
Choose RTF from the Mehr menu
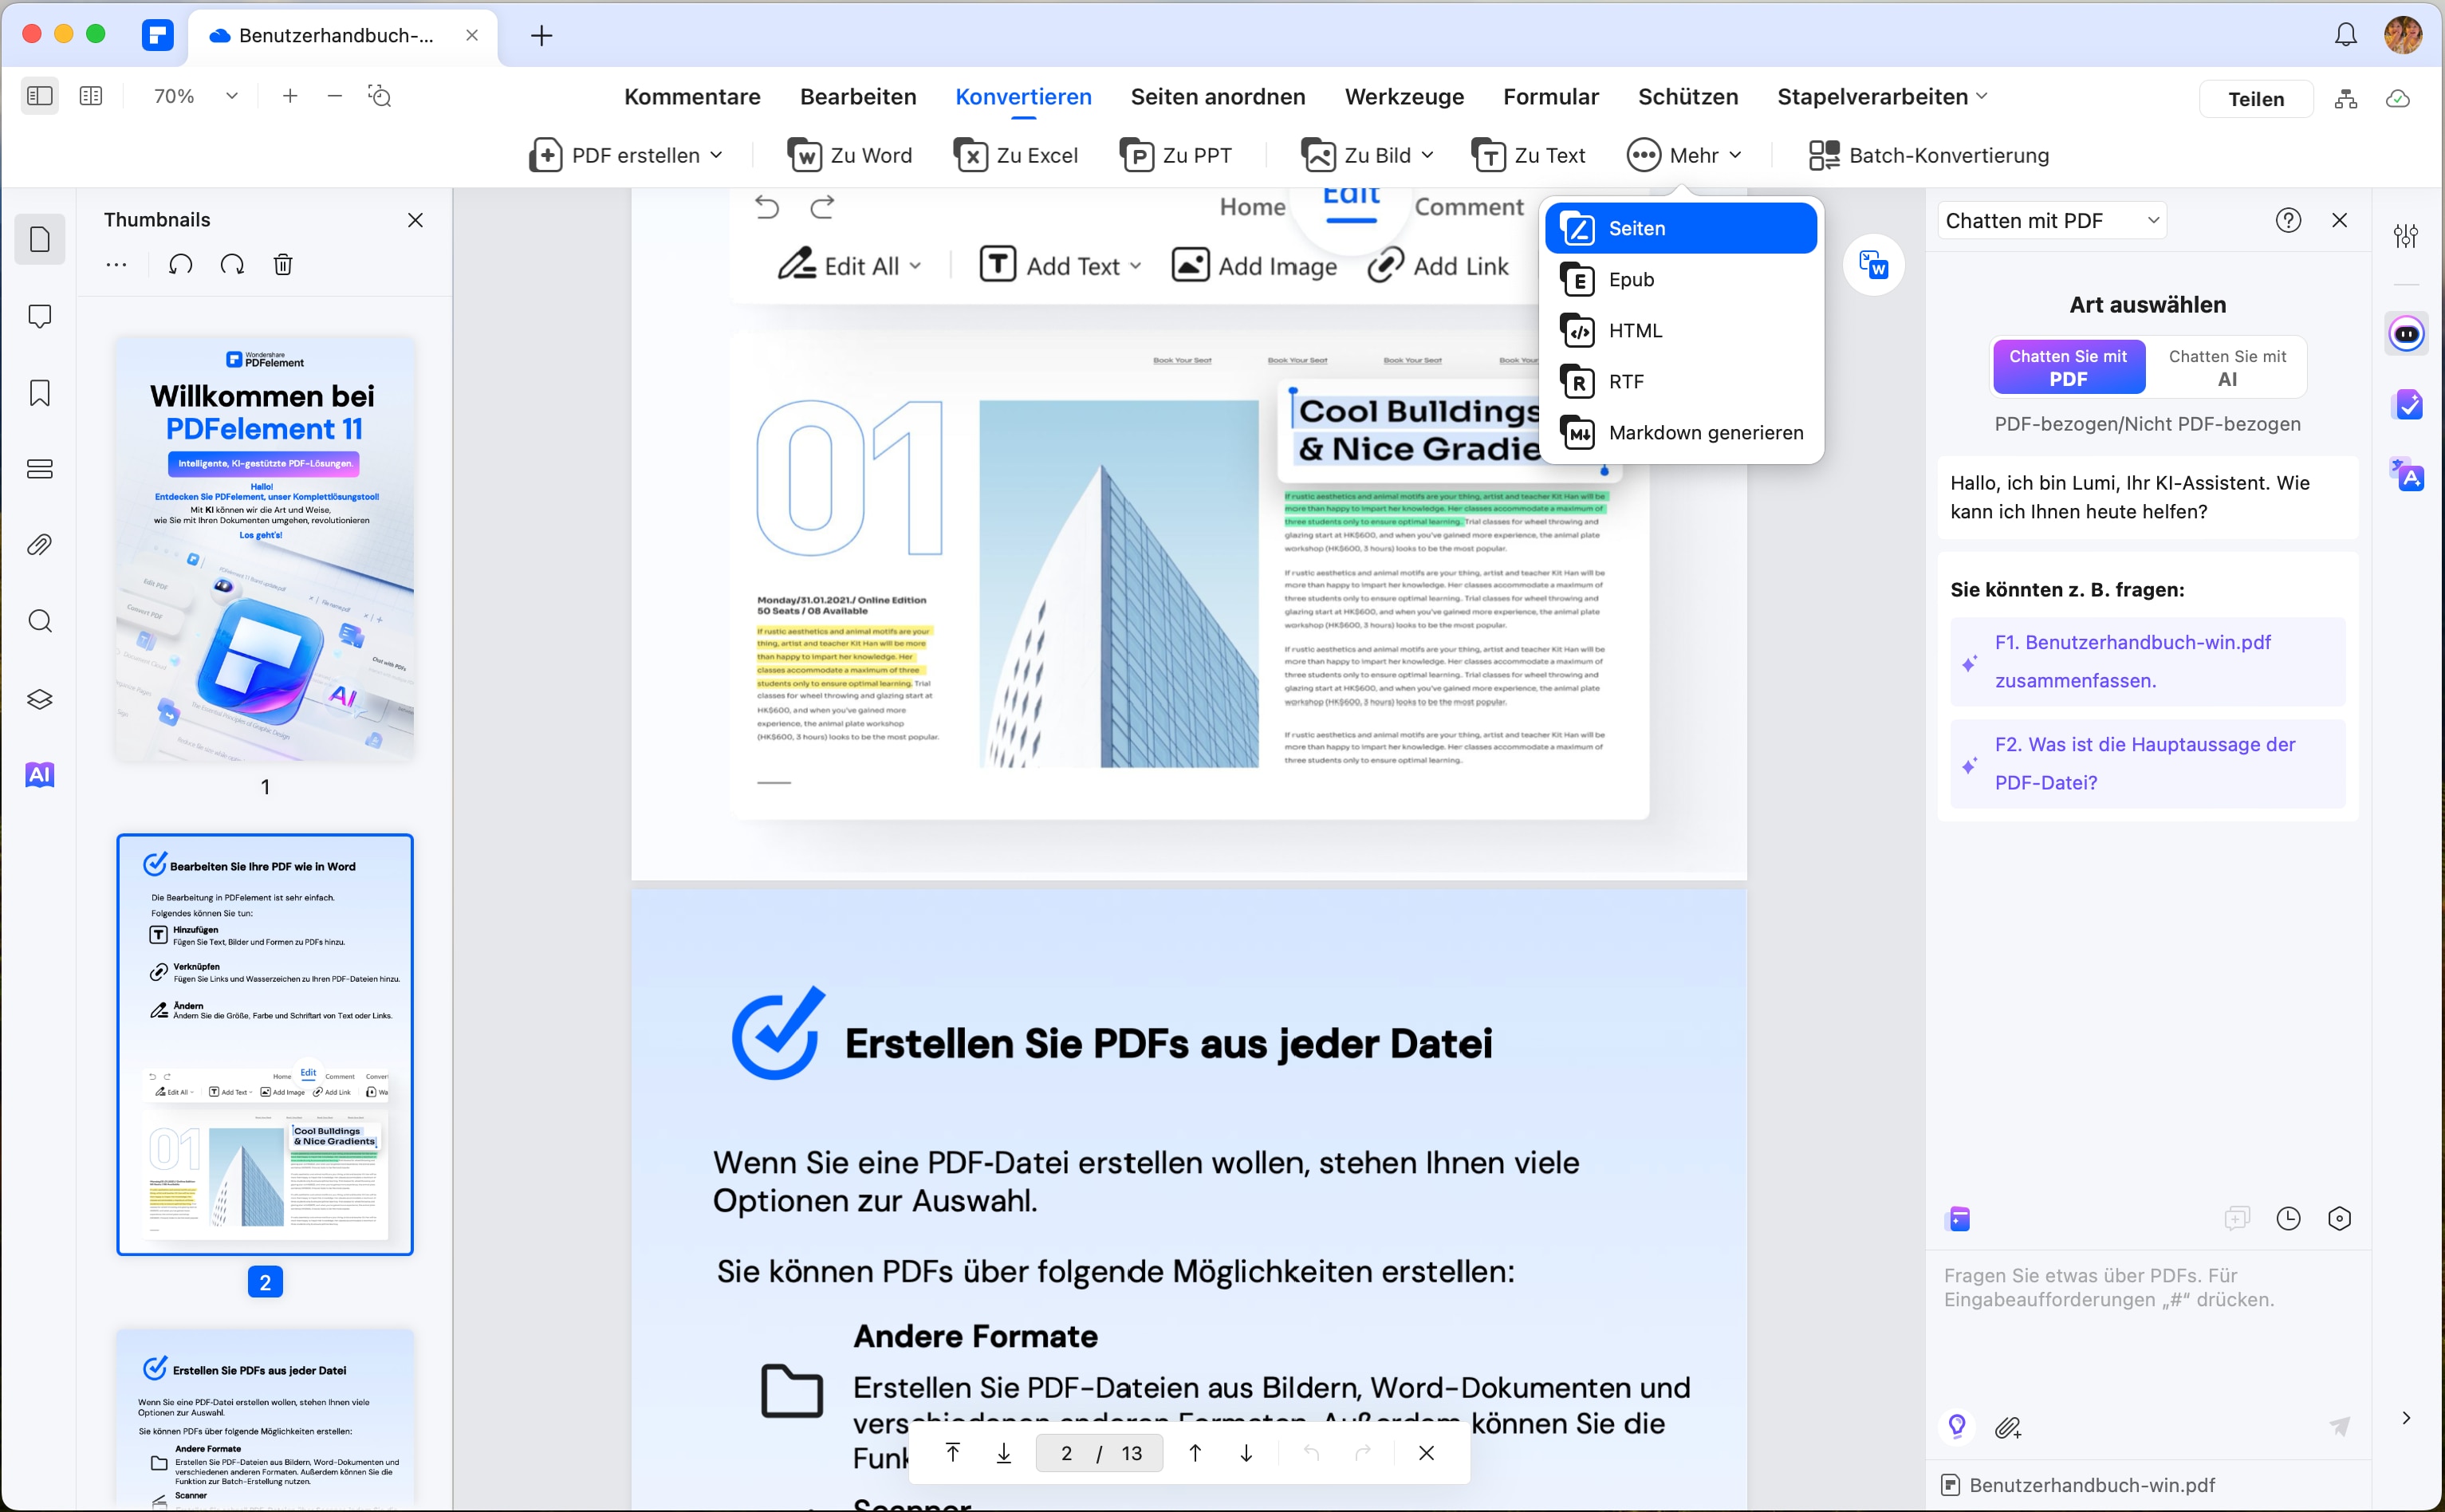pyautogui.click(x=1681, y=382)
